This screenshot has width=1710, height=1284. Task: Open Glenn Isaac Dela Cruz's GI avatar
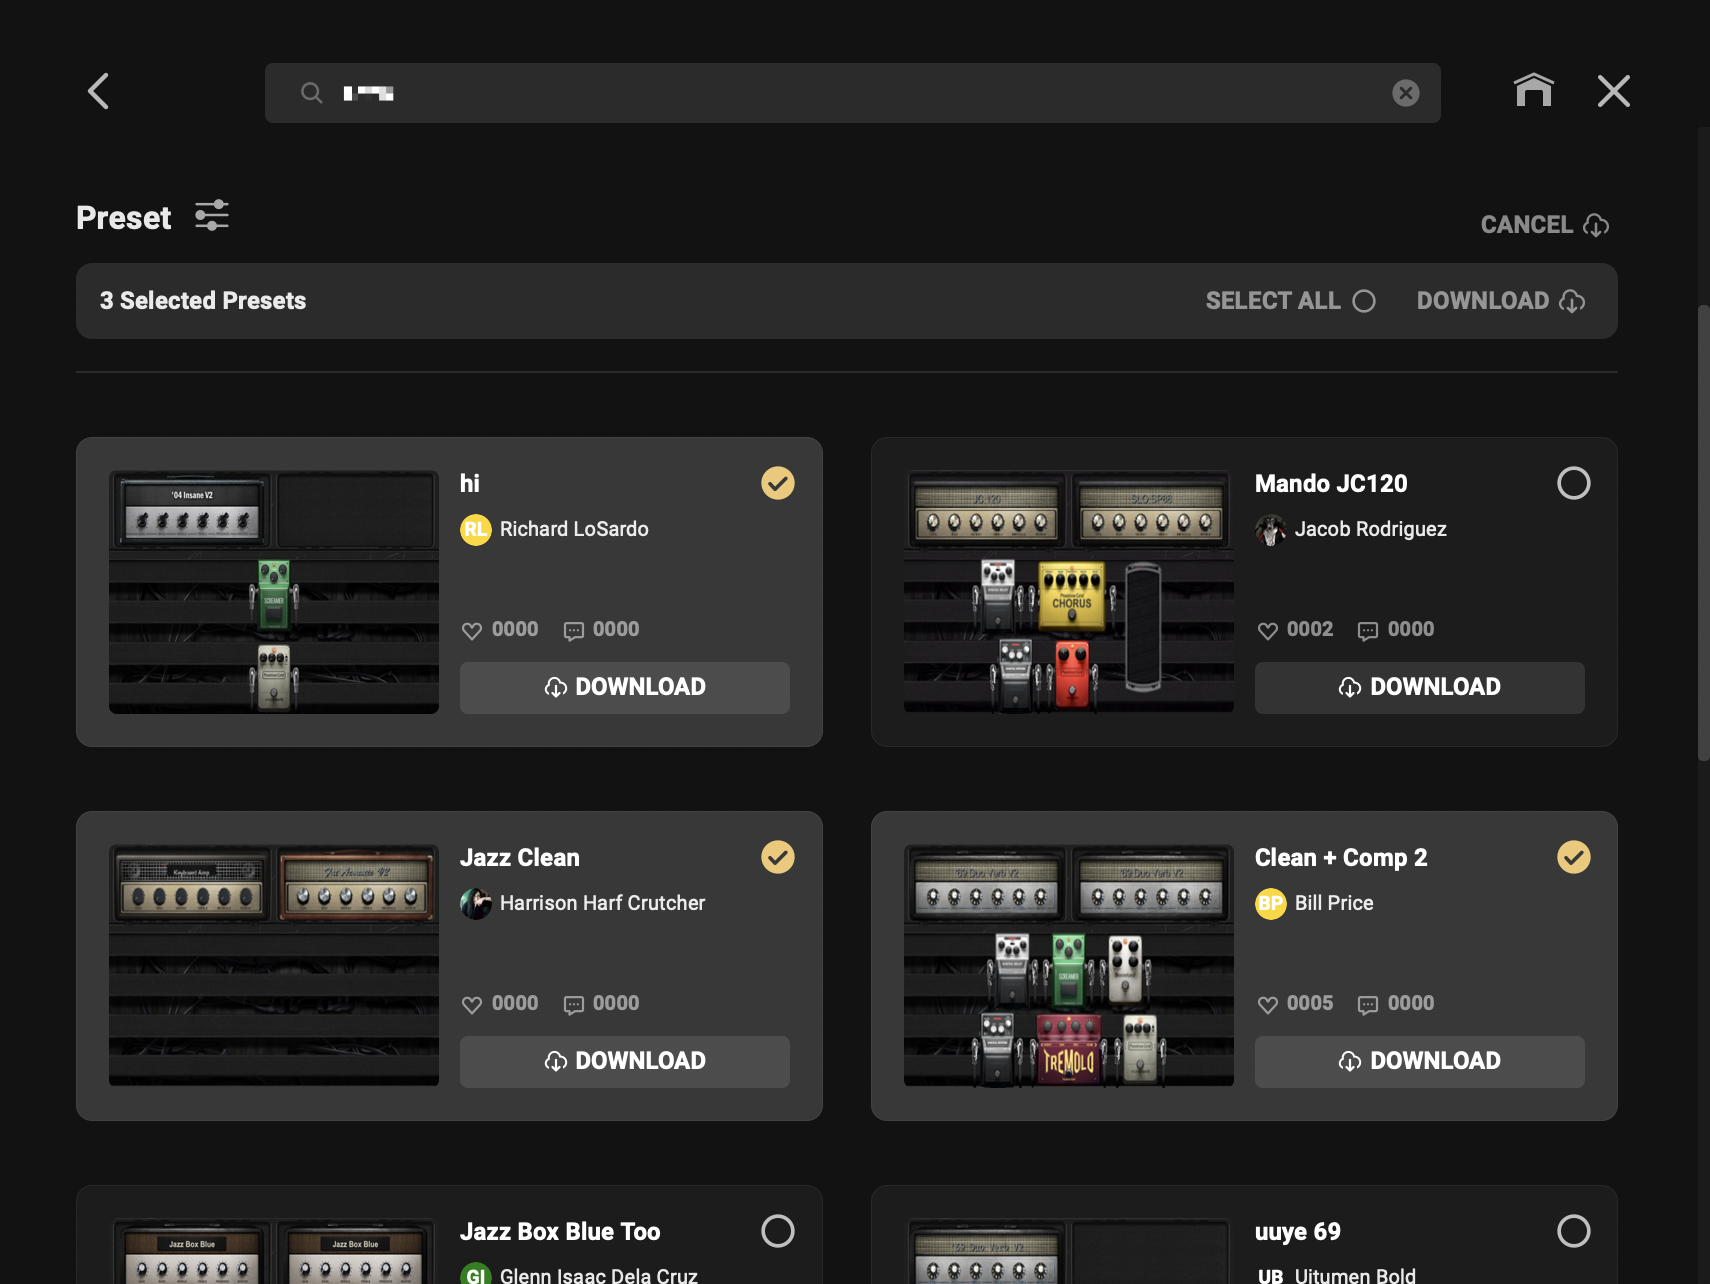coord(476,1274)
